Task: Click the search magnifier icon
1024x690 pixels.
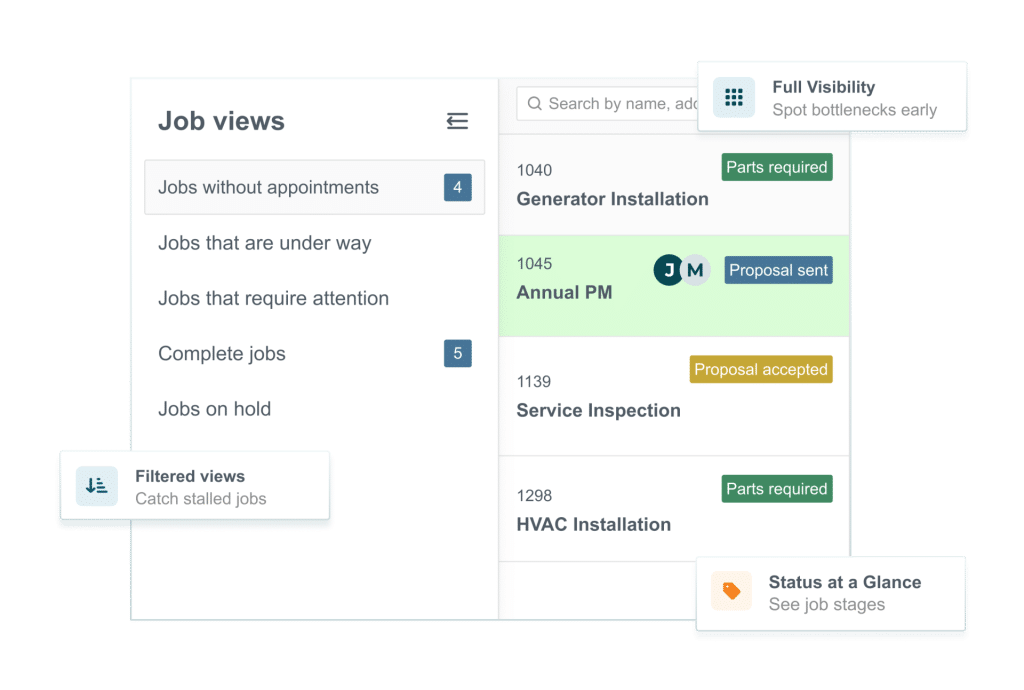Action: 534,104
